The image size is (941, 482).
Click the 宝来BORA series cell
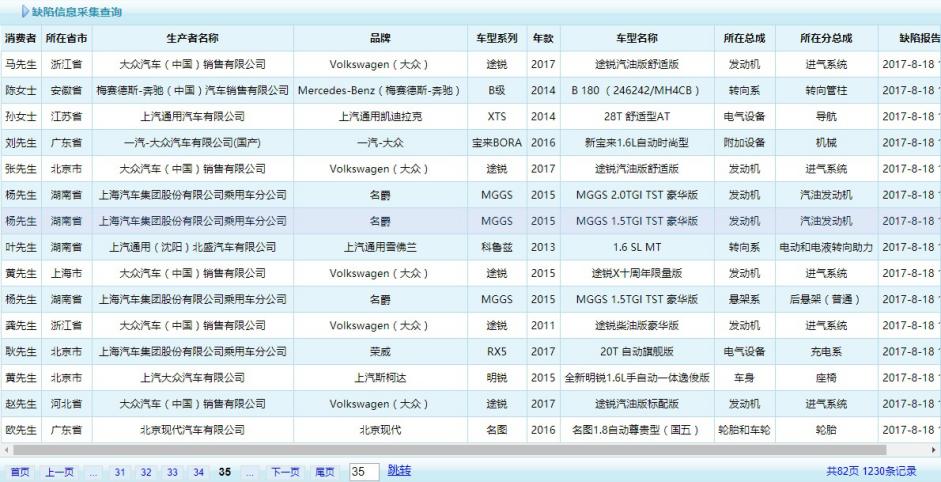[x=497, y=143]
